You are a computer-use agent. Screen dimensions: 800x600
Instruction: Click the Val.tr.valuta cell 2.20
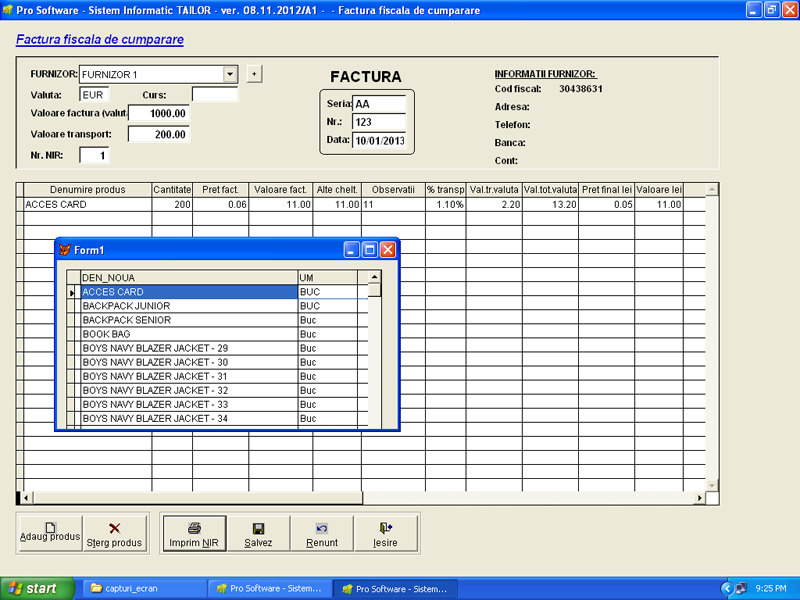[x=494, y=205]
